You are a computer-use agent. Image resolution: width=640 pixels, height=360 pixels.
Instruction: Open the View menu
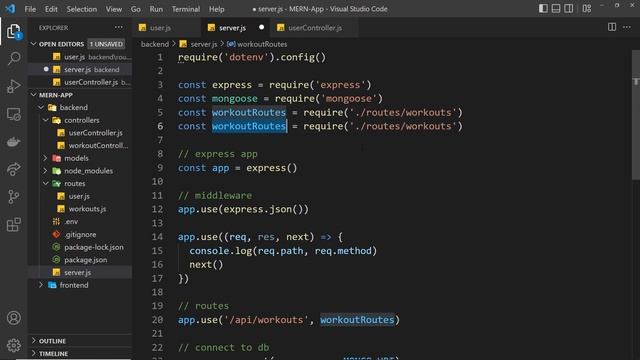(114, 9)
